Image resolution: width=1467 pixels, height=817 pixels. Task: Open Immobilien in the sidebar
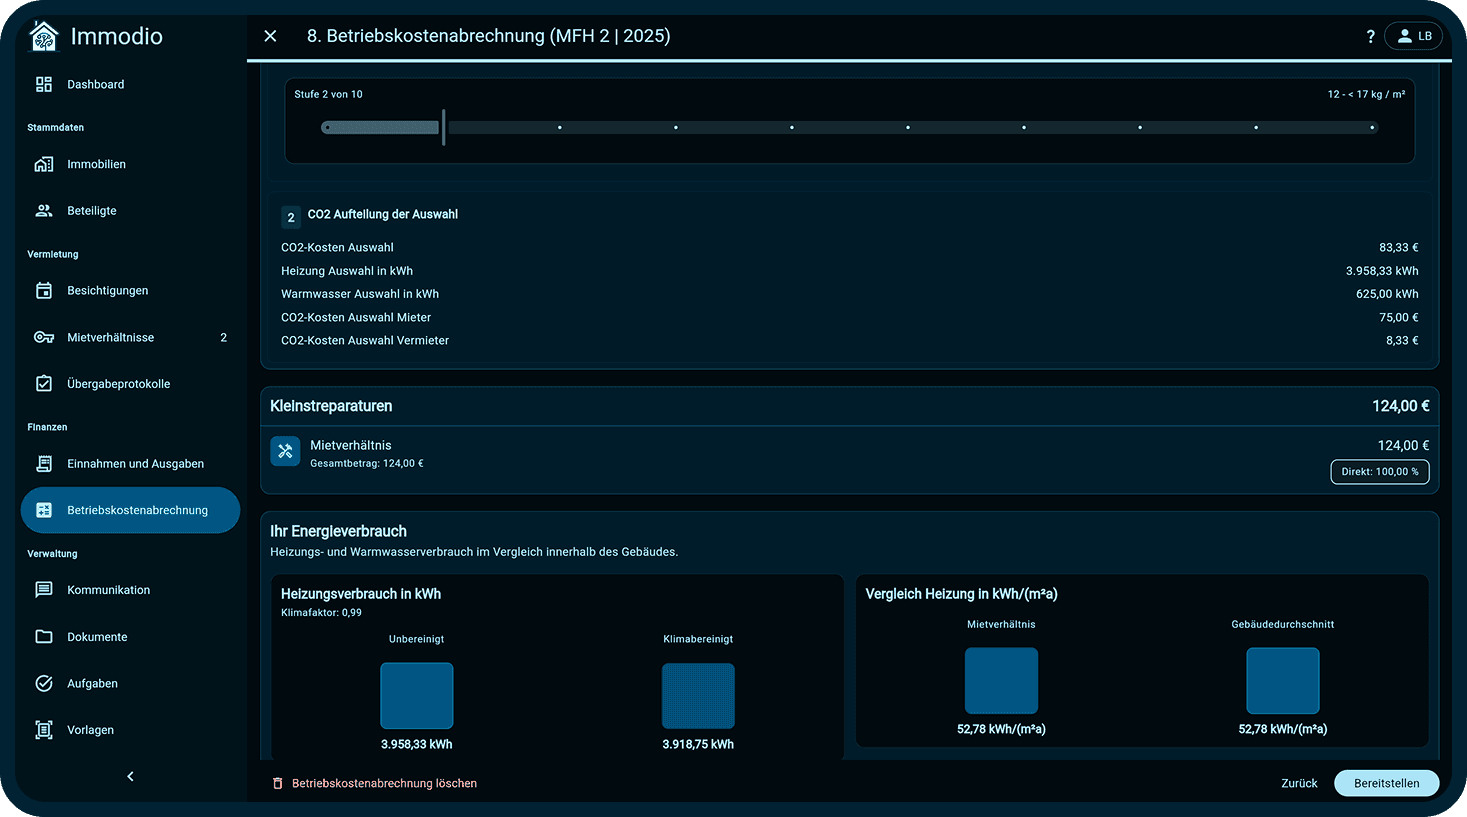[x=130, y=164]
